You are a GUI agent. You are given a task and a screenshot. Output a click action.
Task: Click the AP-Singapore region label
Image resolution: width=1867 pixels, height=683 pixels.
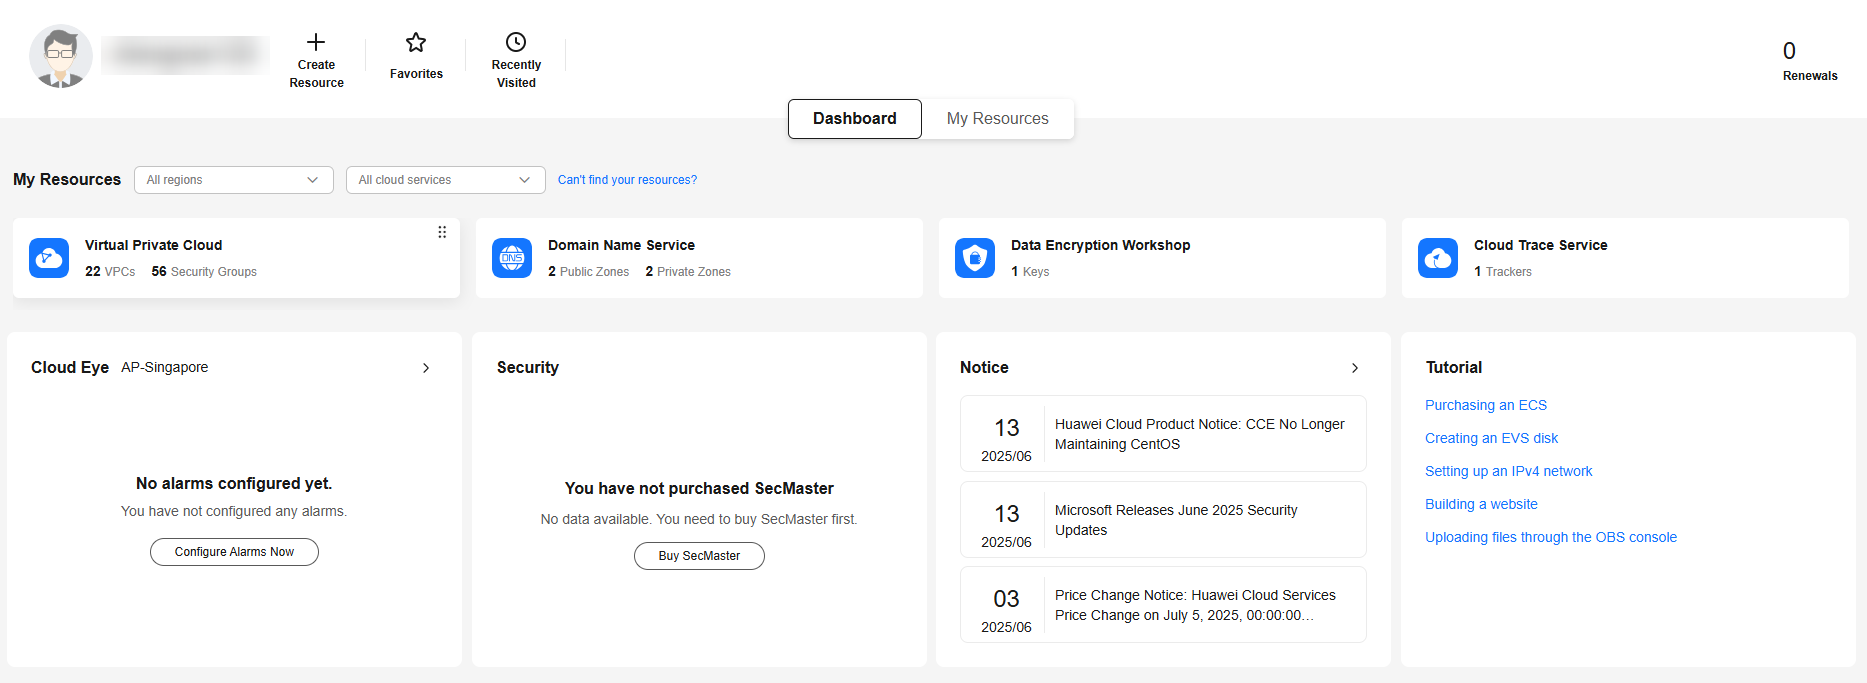click(x=165, y=368)
